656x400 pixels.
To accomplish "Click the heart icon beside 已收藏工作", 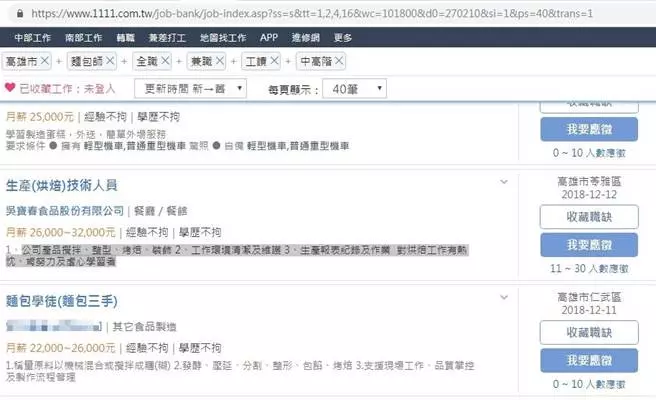I will [10, 87].
